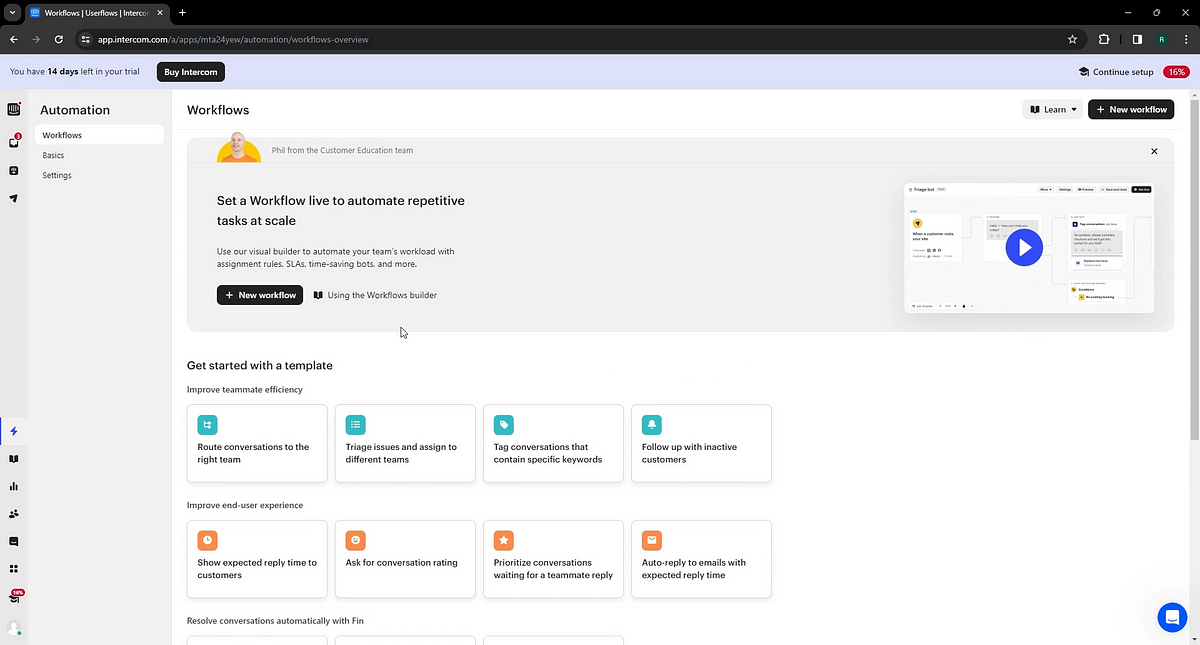Open the Intercom Messenger launcher bubble

pyautogui.click(x=1171, y=617)
